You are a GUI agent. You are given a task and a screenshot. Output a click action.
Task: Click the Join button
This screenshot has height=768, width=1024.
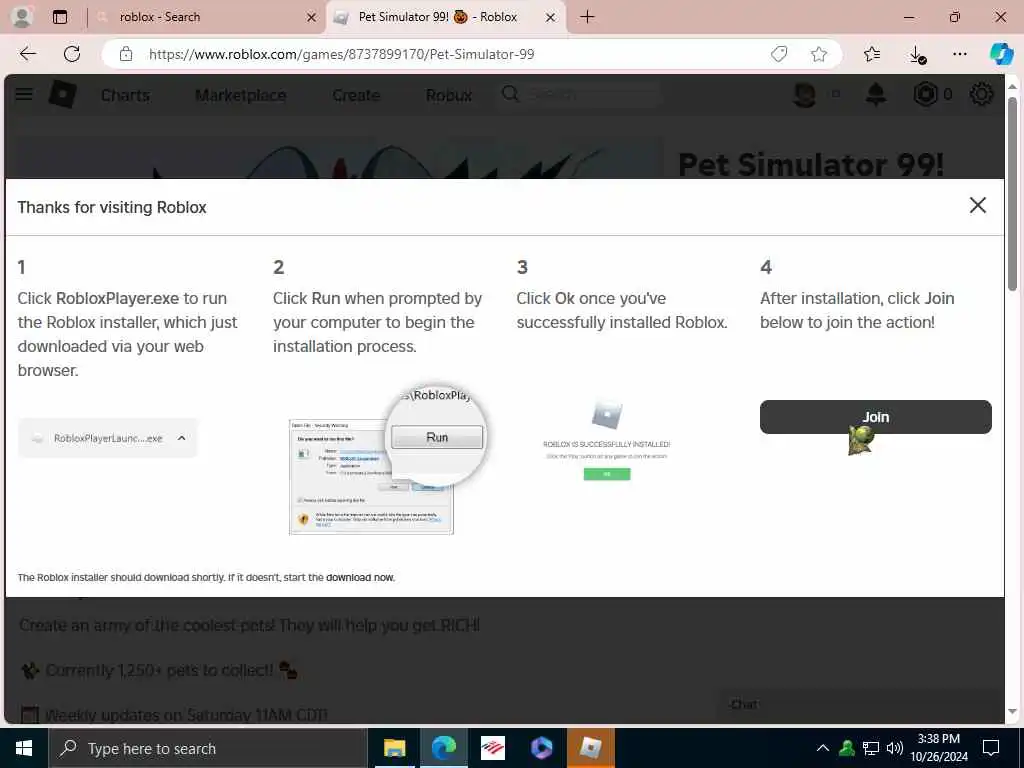pos(875,417)
